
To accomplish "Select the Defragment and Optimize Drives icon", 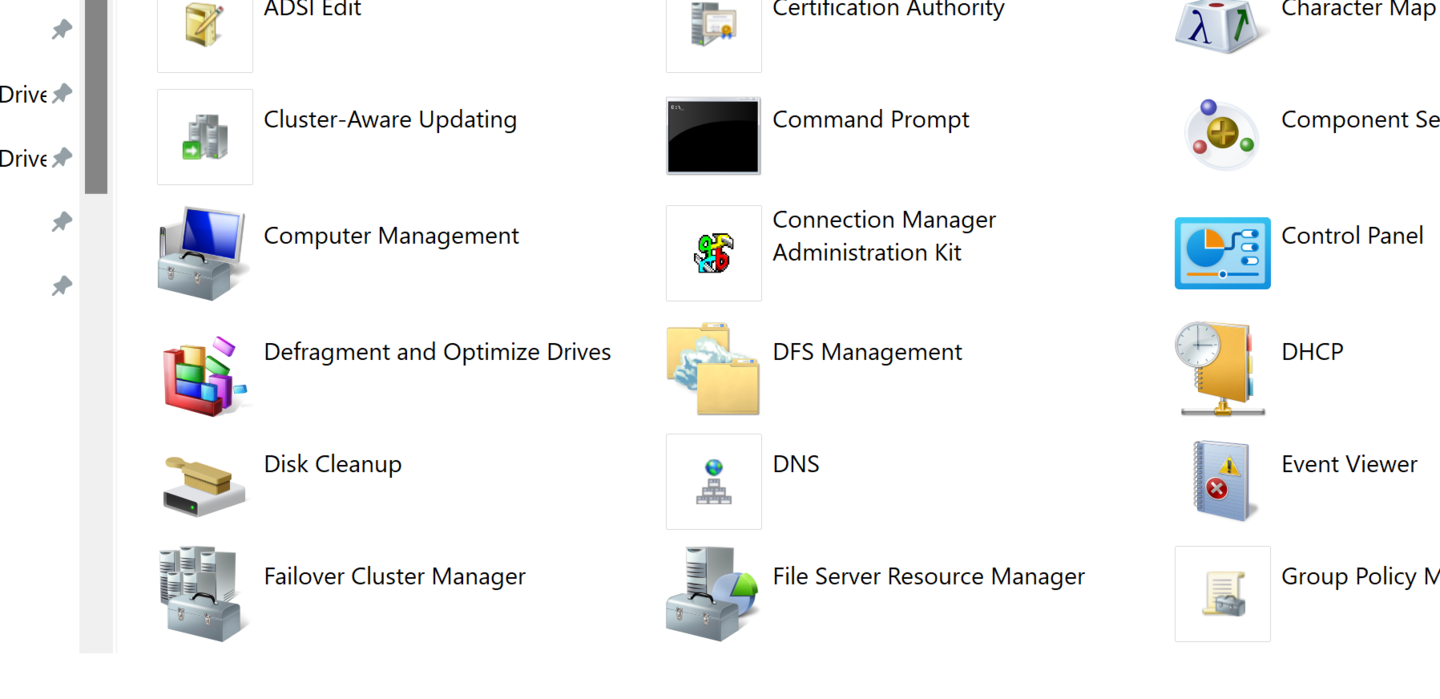I will [205, 371].
